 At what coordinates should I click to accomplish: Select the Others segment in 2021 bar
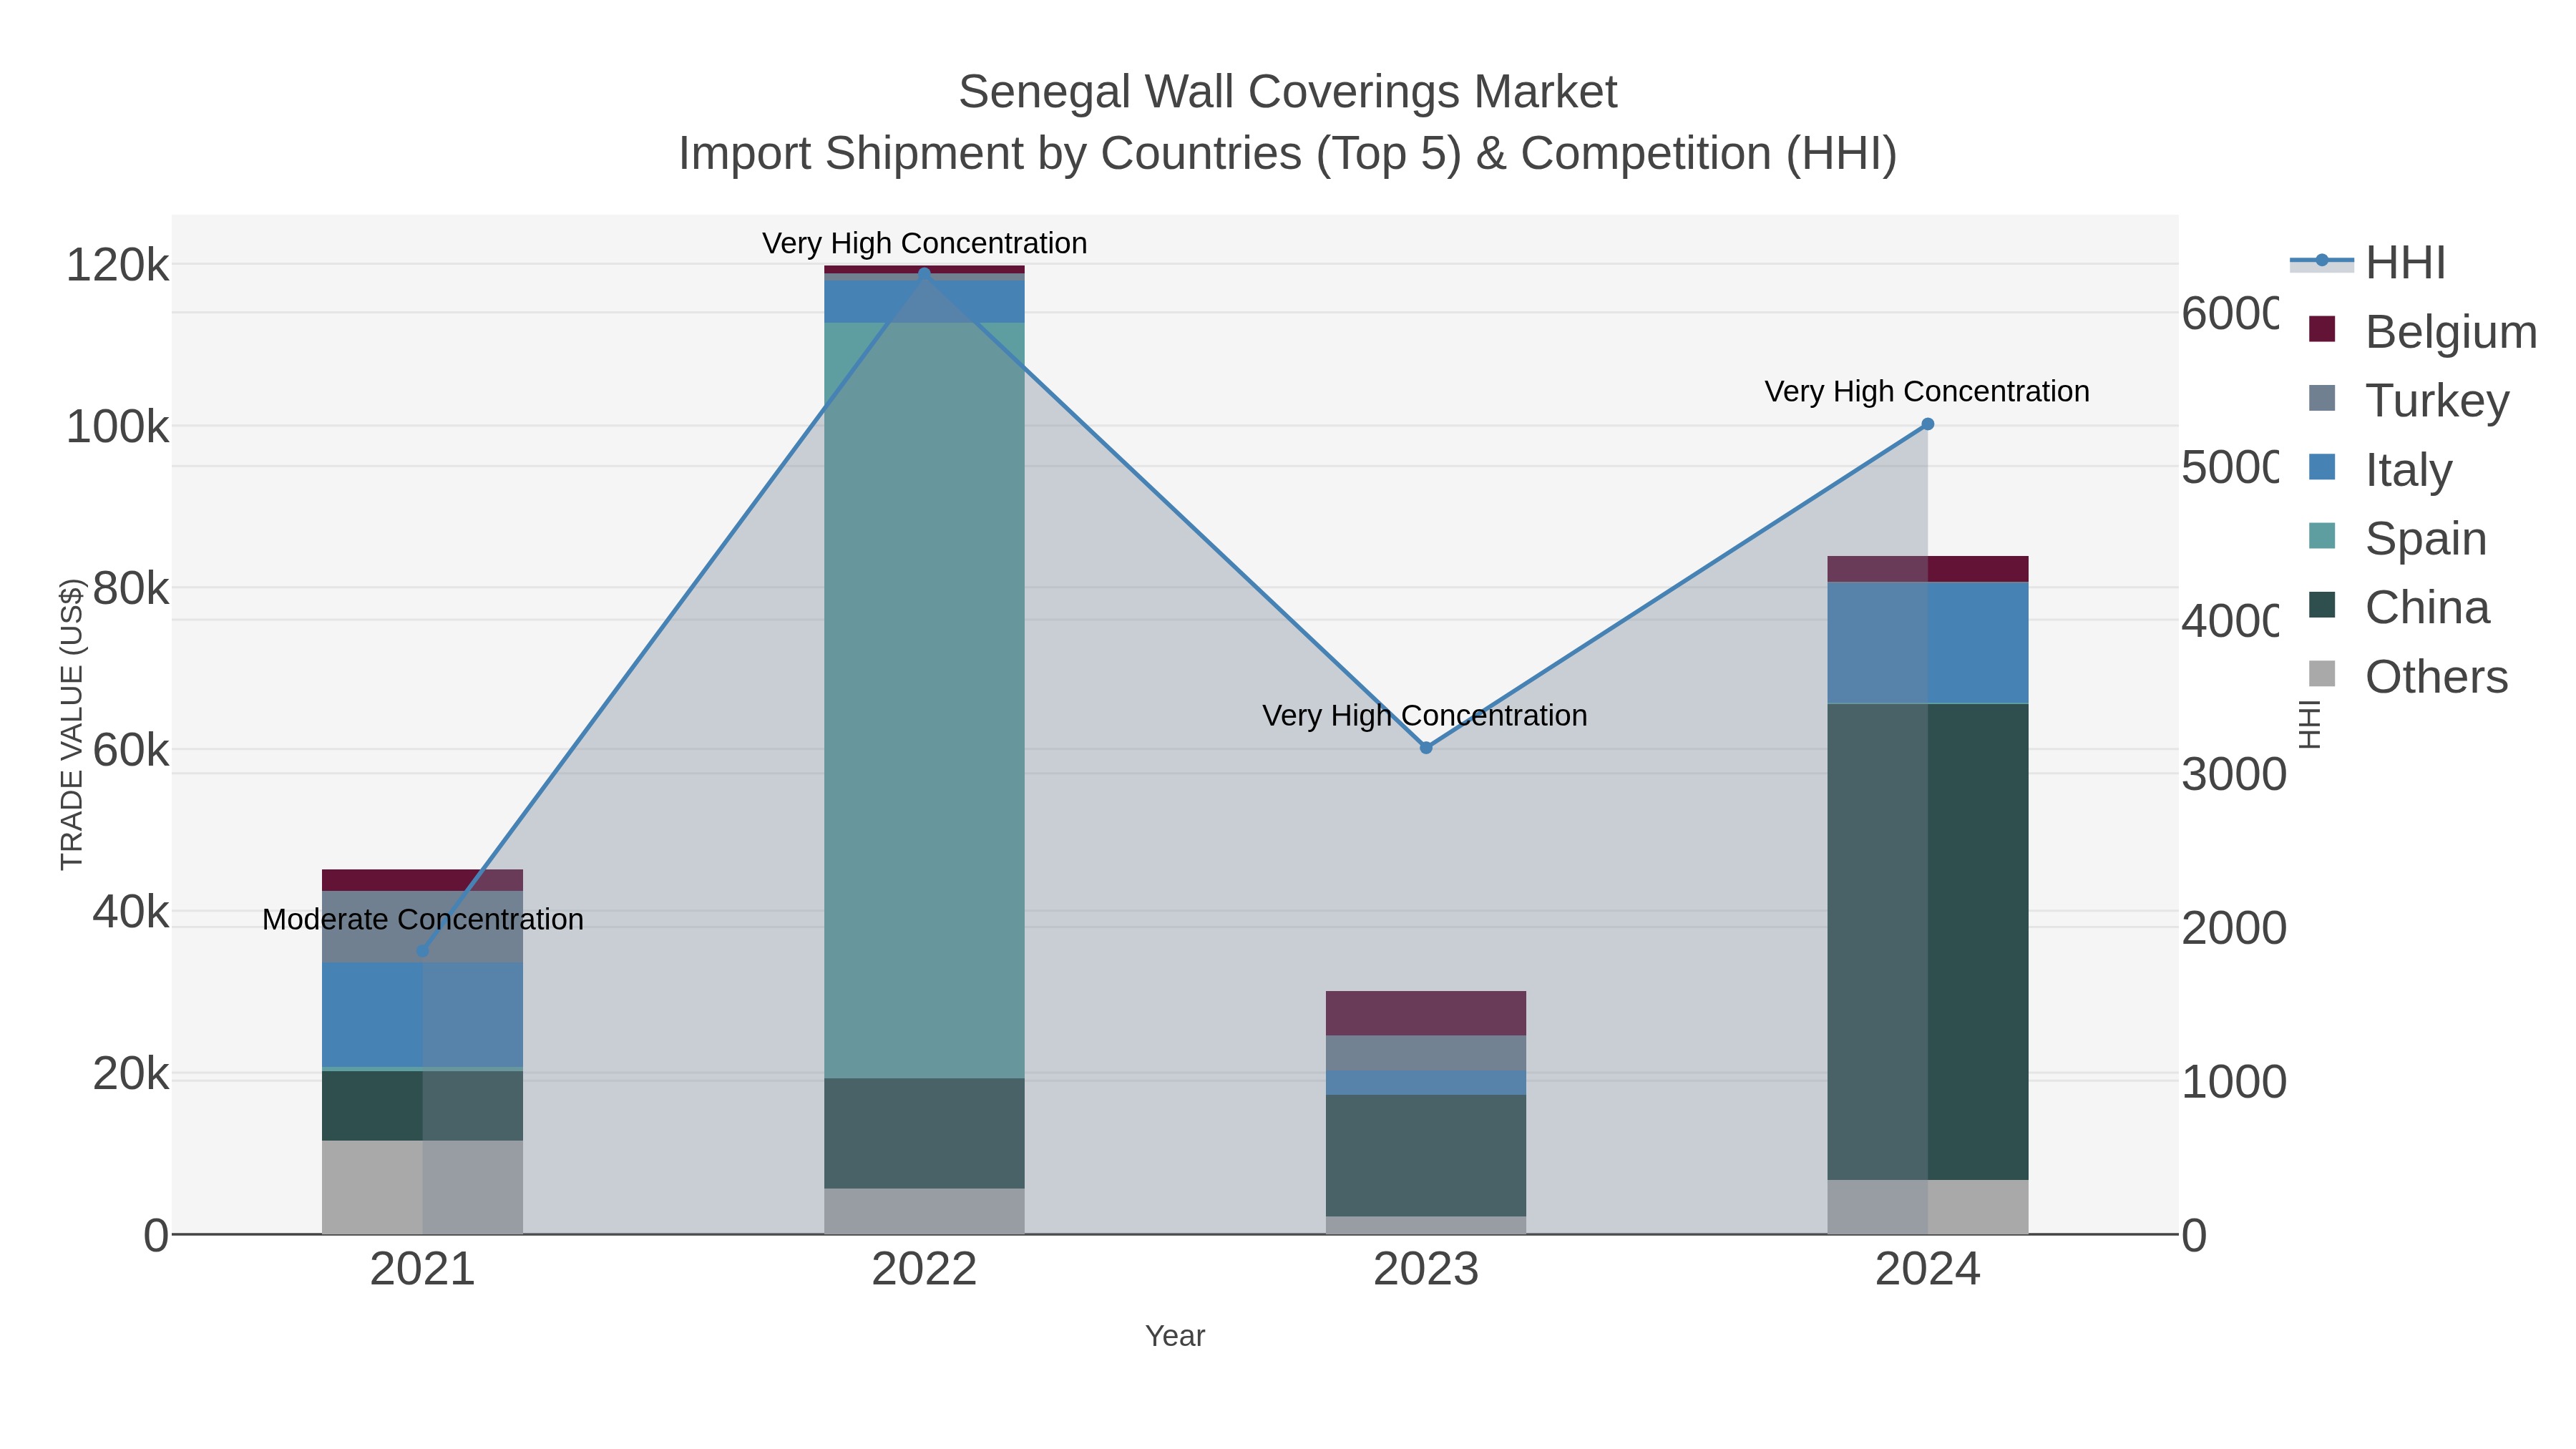[422, 1187]
